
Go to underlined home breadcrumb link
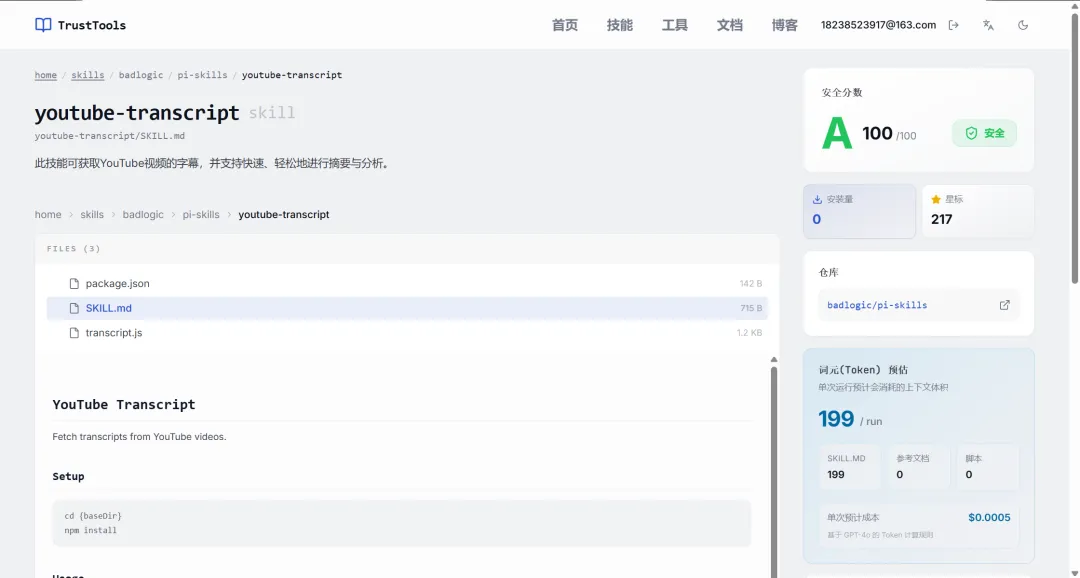click(x=45, y=74)
